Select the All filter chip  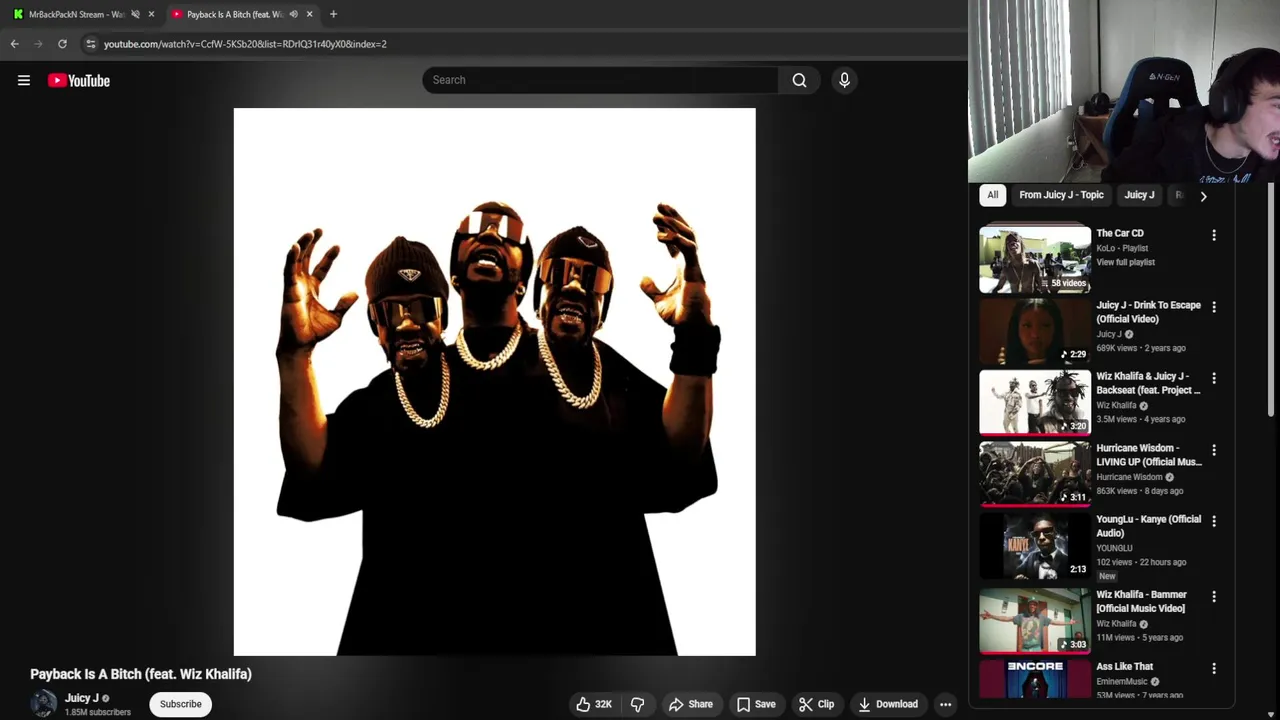[992, 195]
